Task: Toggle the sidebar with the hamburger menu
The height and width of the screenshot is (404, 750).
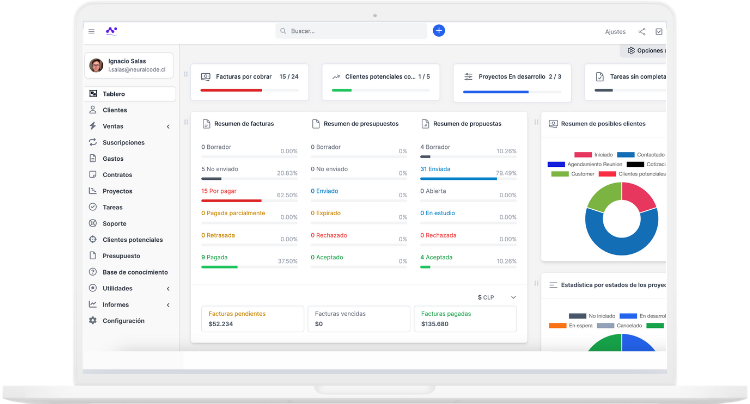Action: [92, 31]
